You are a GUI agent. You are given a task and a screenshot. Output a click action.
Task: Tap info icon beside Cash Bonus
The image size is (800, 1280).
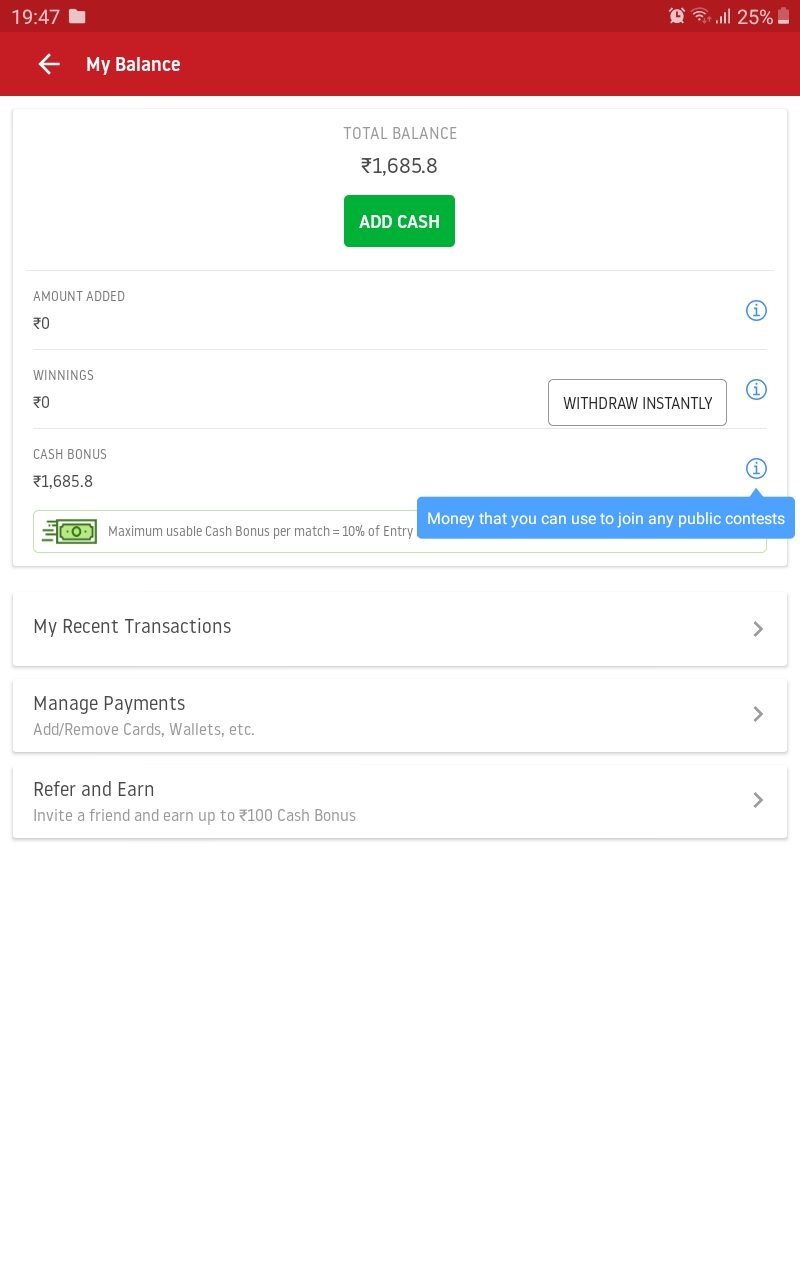click(756, 468)
